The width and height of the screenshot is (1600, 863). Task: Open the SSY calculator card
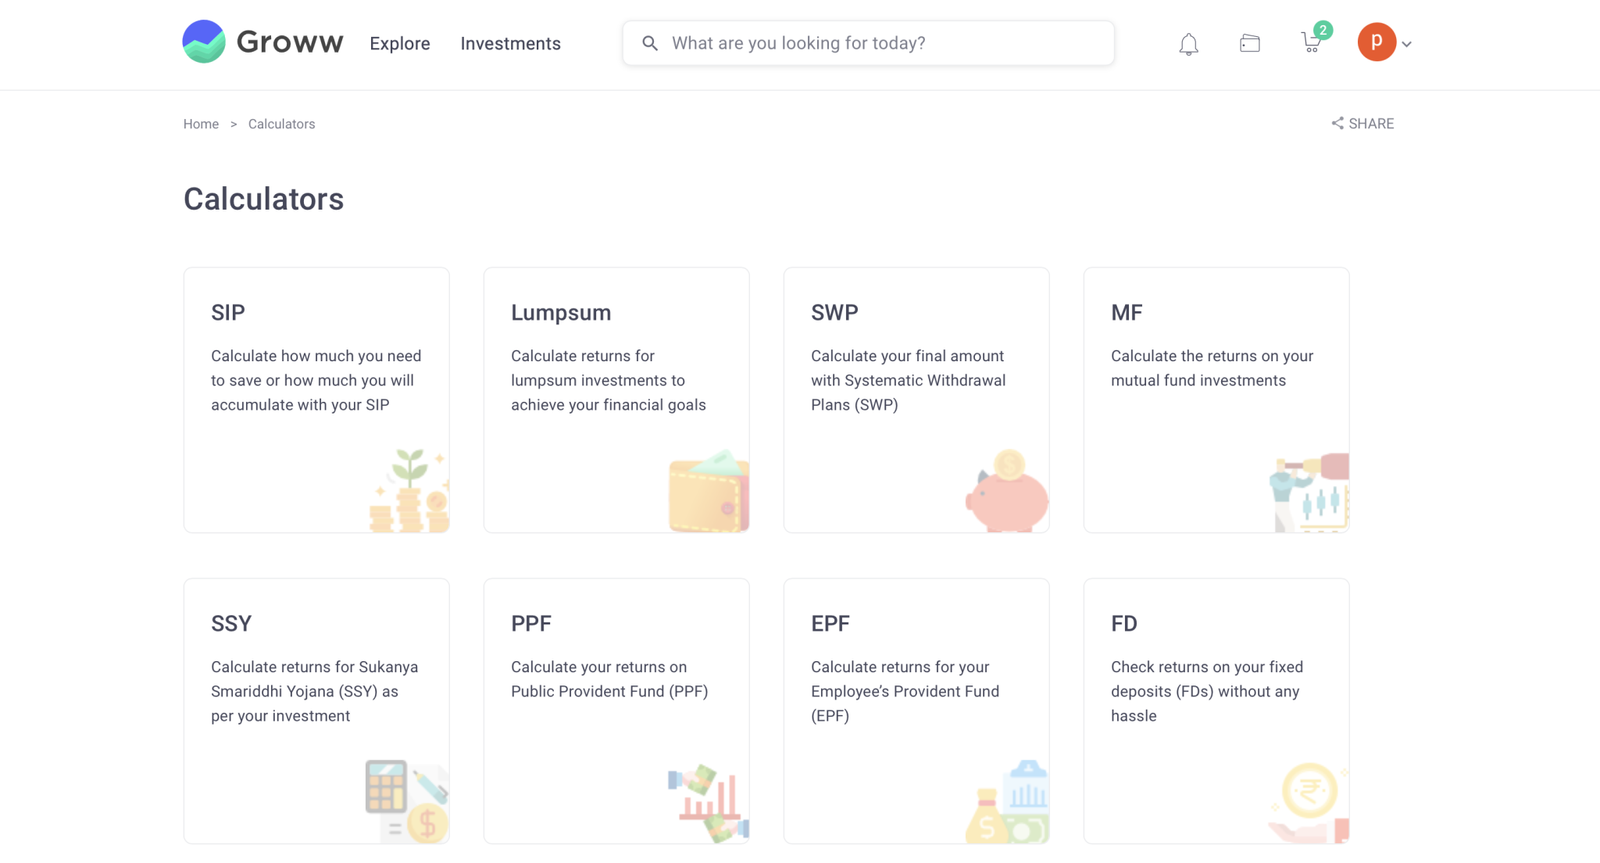click(x=316, y=710)
